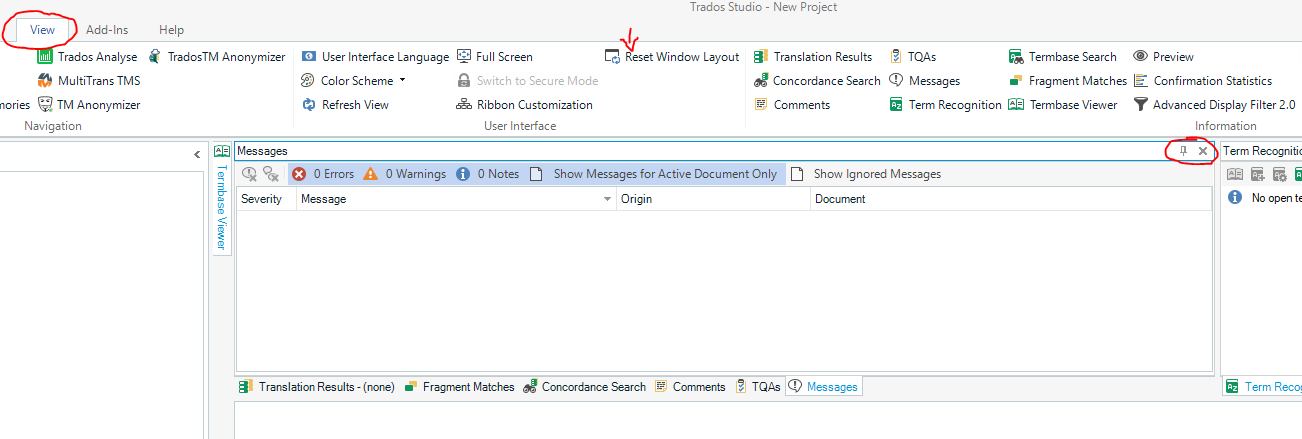Show the Translation Results window
This screenshot has width=1302, height=439.
tap(812, 57)
